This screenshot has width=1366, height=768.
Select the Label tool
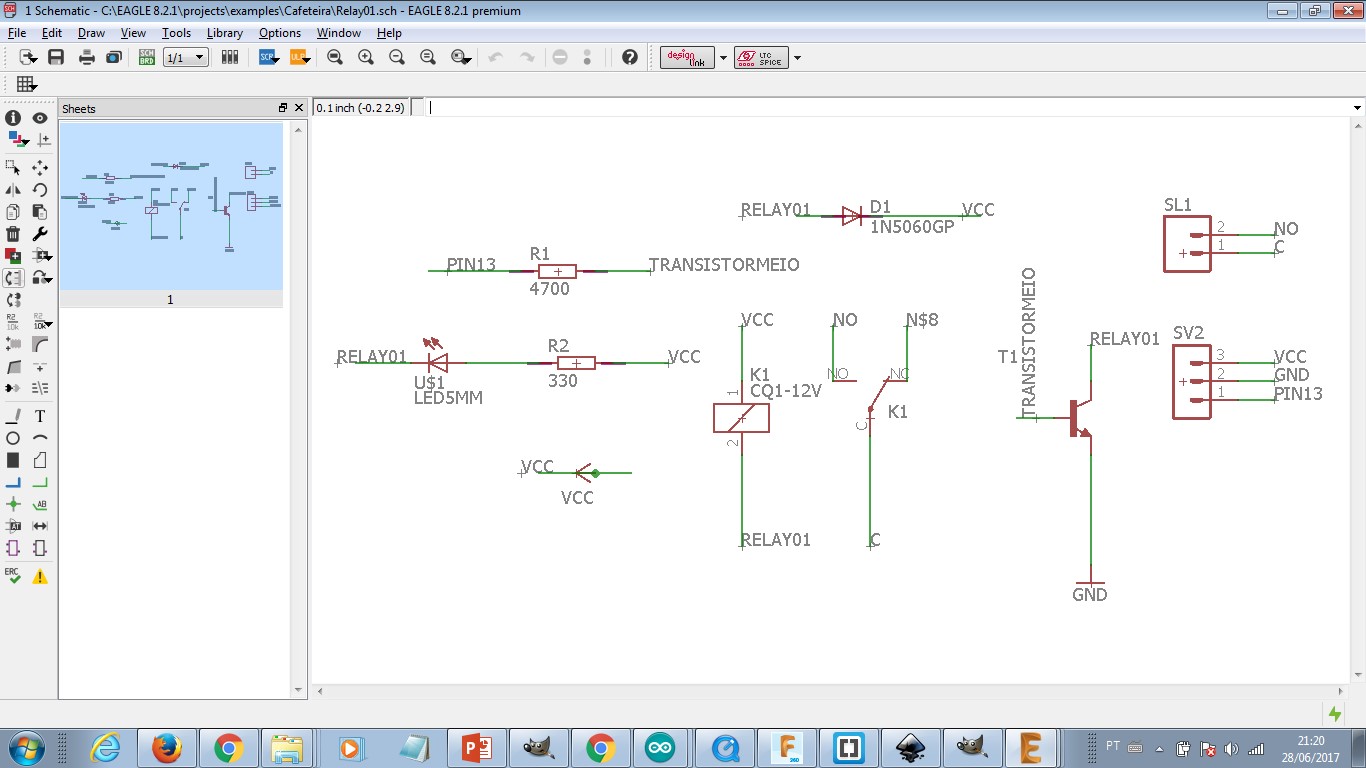coord(40,504)
